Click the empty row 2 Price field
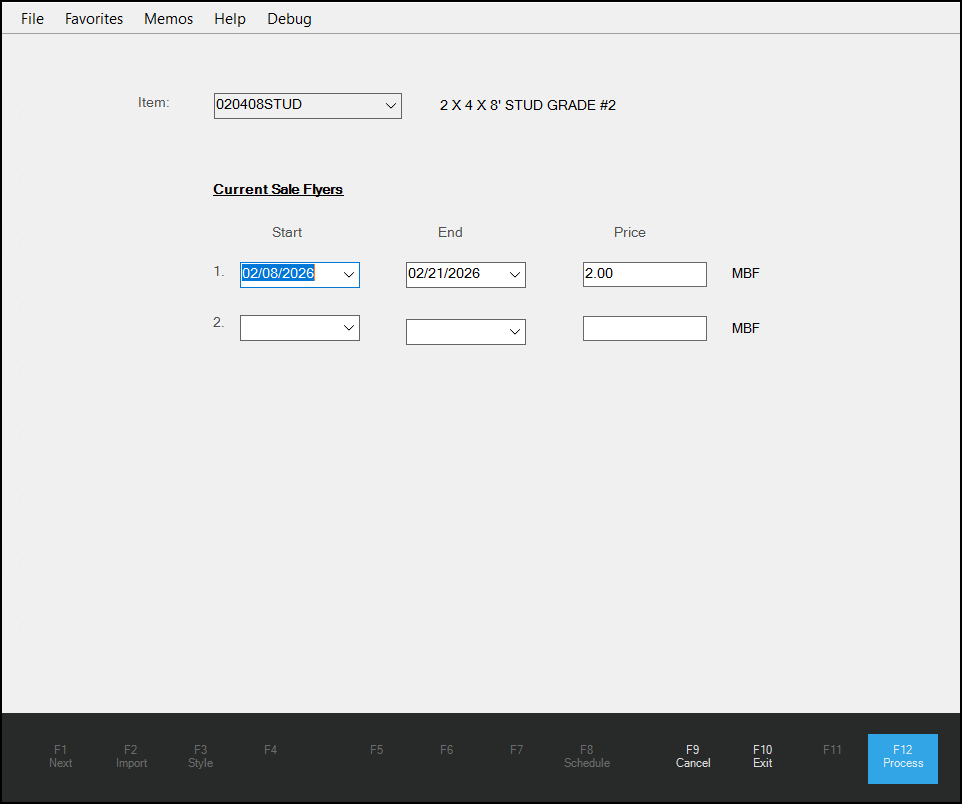962x804 pixels. (644, 327)
